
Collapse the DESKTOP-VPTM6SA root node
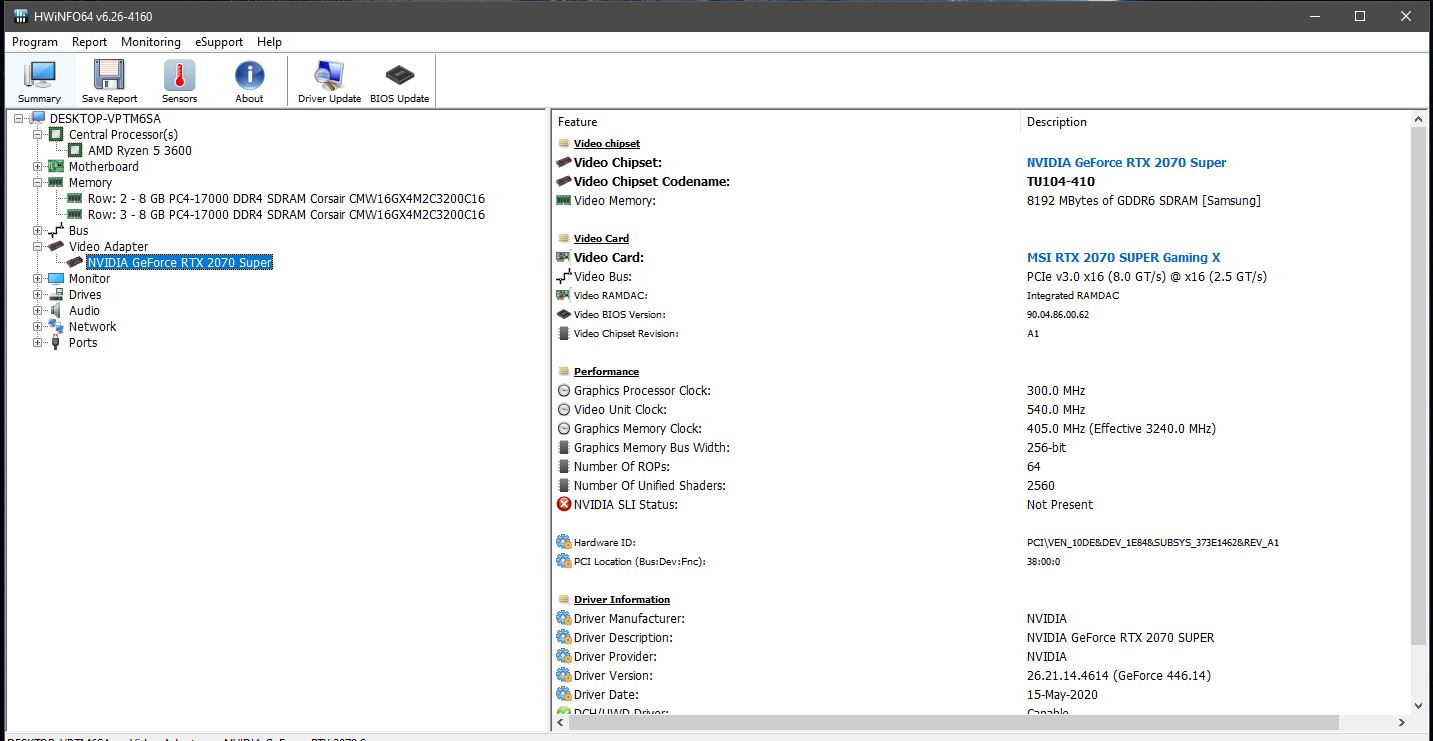[x=19, y=119]
